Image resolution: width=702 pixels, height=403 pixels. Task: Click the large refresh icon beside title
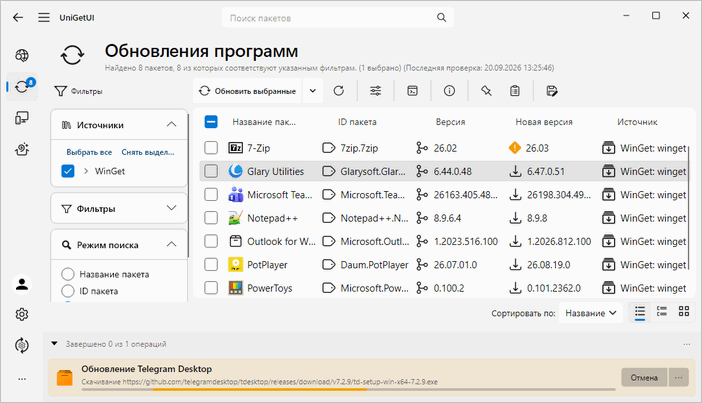[73, 56]
